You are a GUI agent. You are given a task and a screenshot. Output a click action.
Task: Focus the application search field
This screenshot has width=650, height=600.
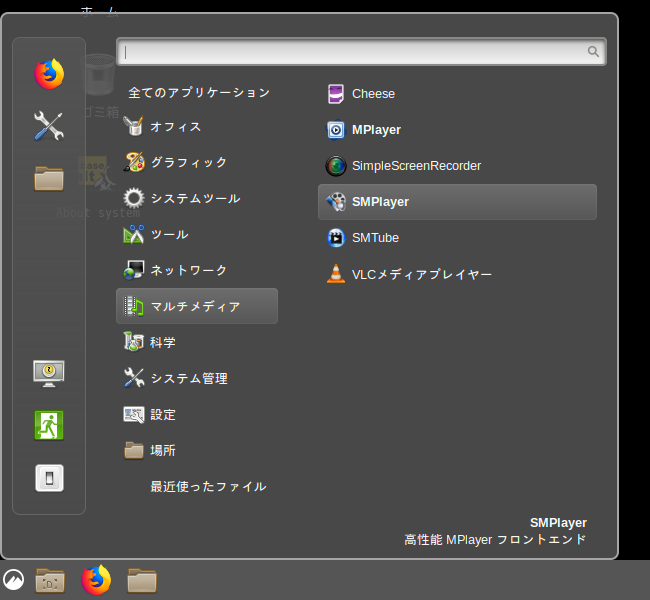pos(361,51)
